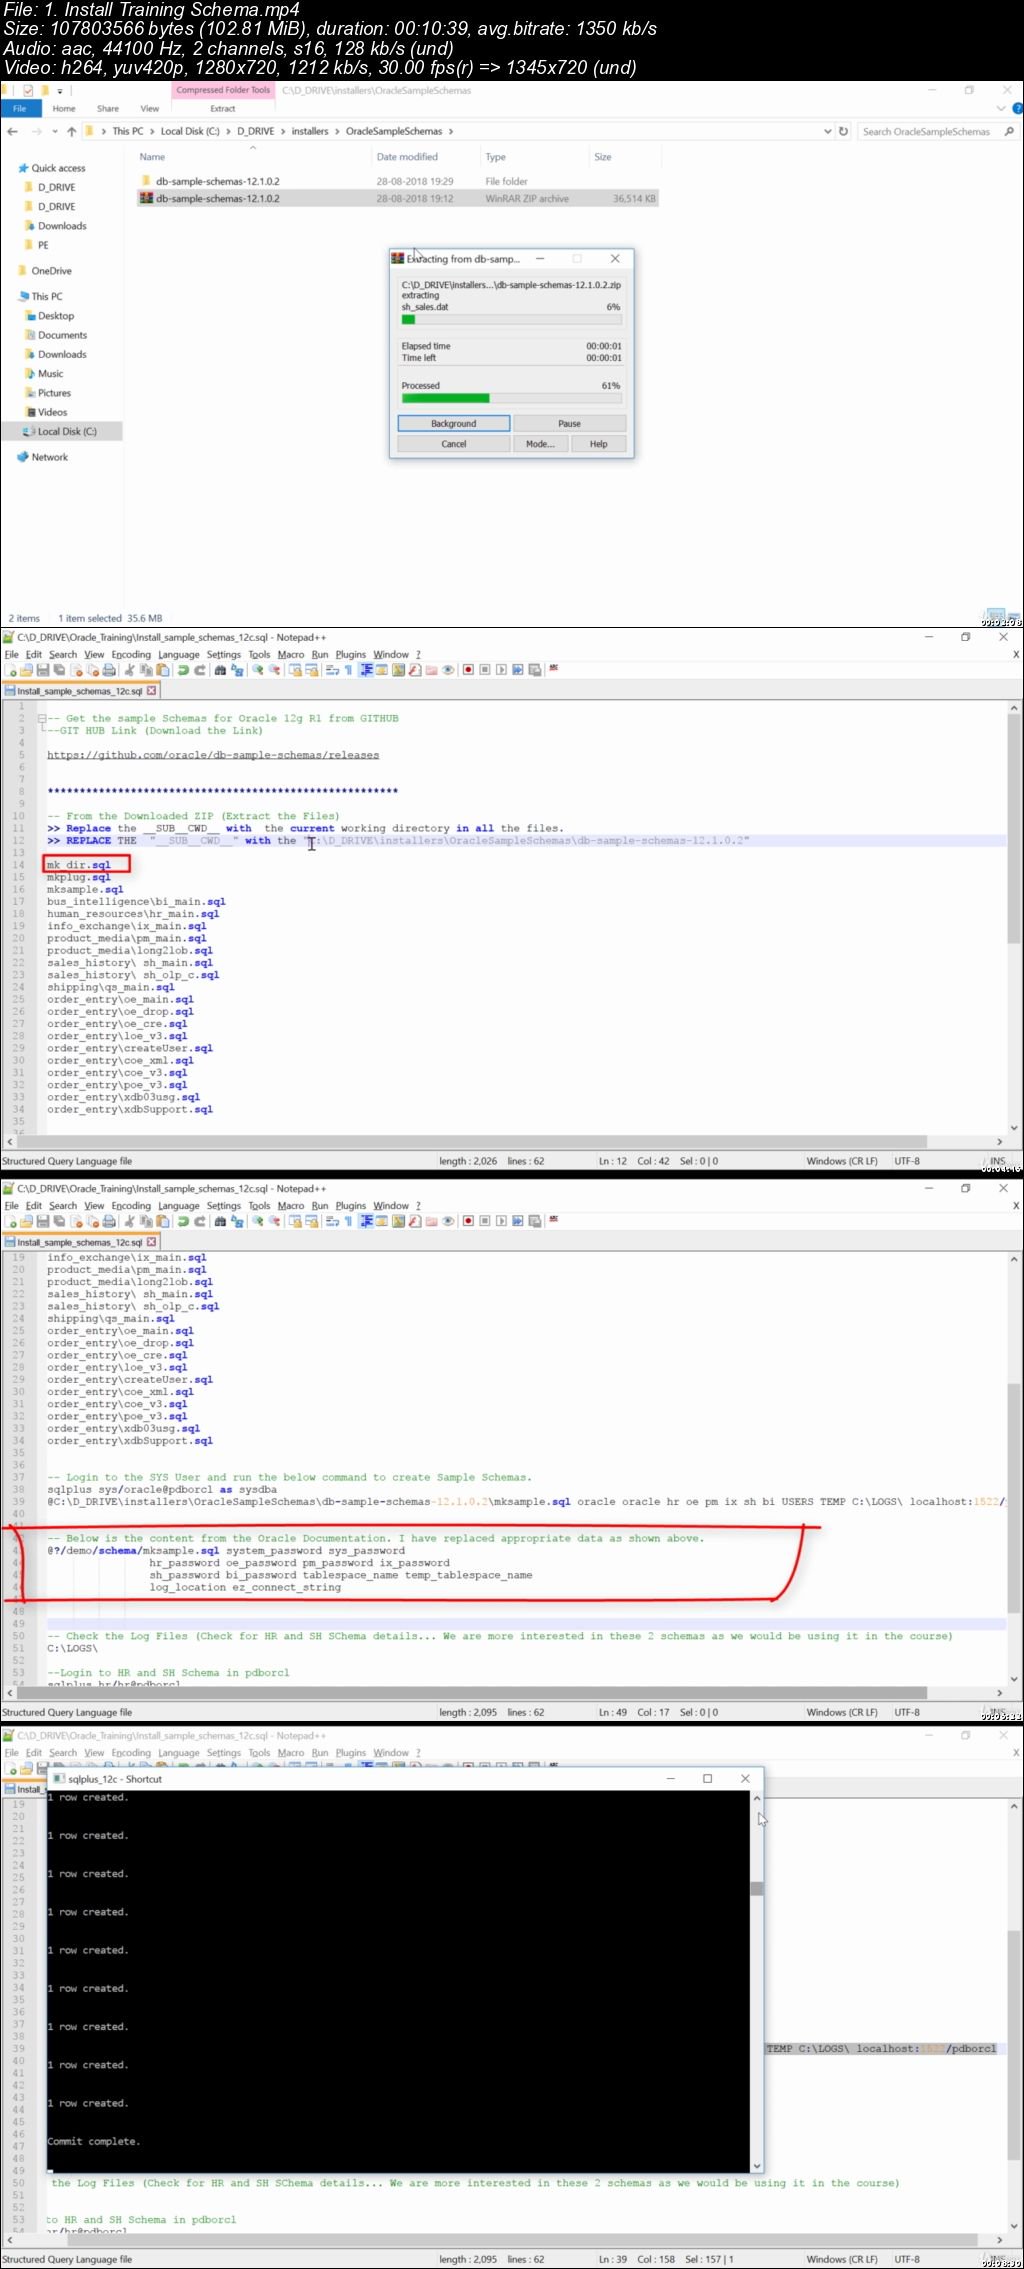The width and height of the screenshot is (1024, 2269).
Task: Select the db-sample-schemas File folder row
Action: pos(397,181)
